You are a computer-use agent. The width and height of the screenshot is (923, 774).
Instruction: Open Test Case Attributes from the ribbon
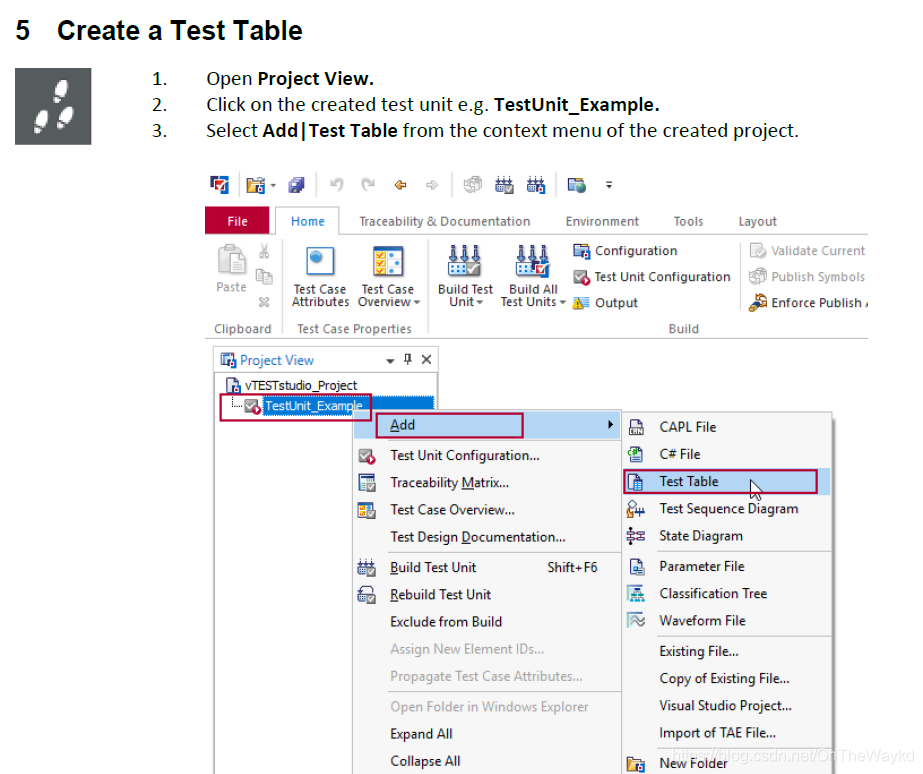320,277
